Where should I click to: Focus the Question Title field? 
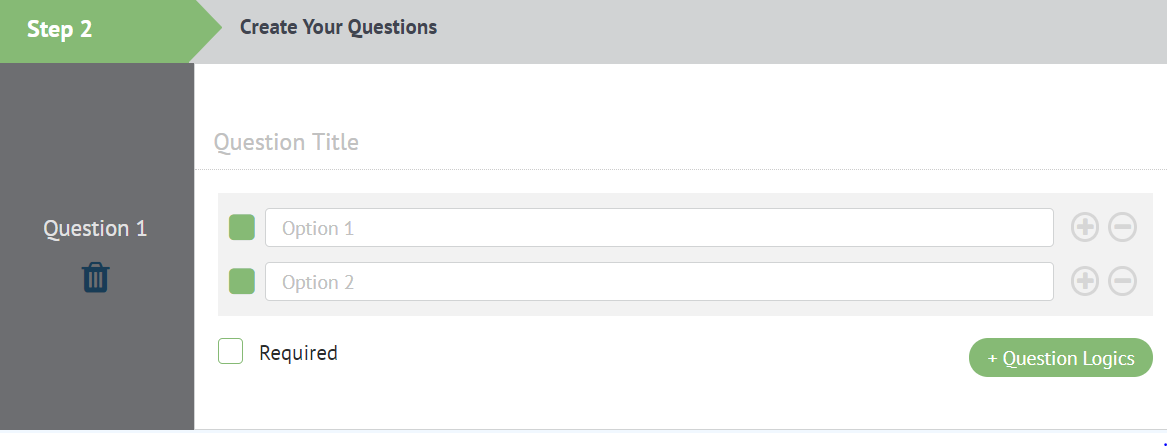(x=680, y=142)
